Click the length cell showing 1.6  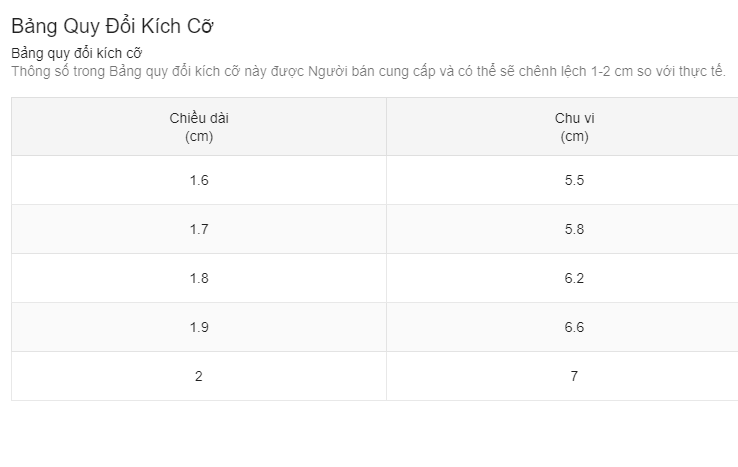pos(199,180)
